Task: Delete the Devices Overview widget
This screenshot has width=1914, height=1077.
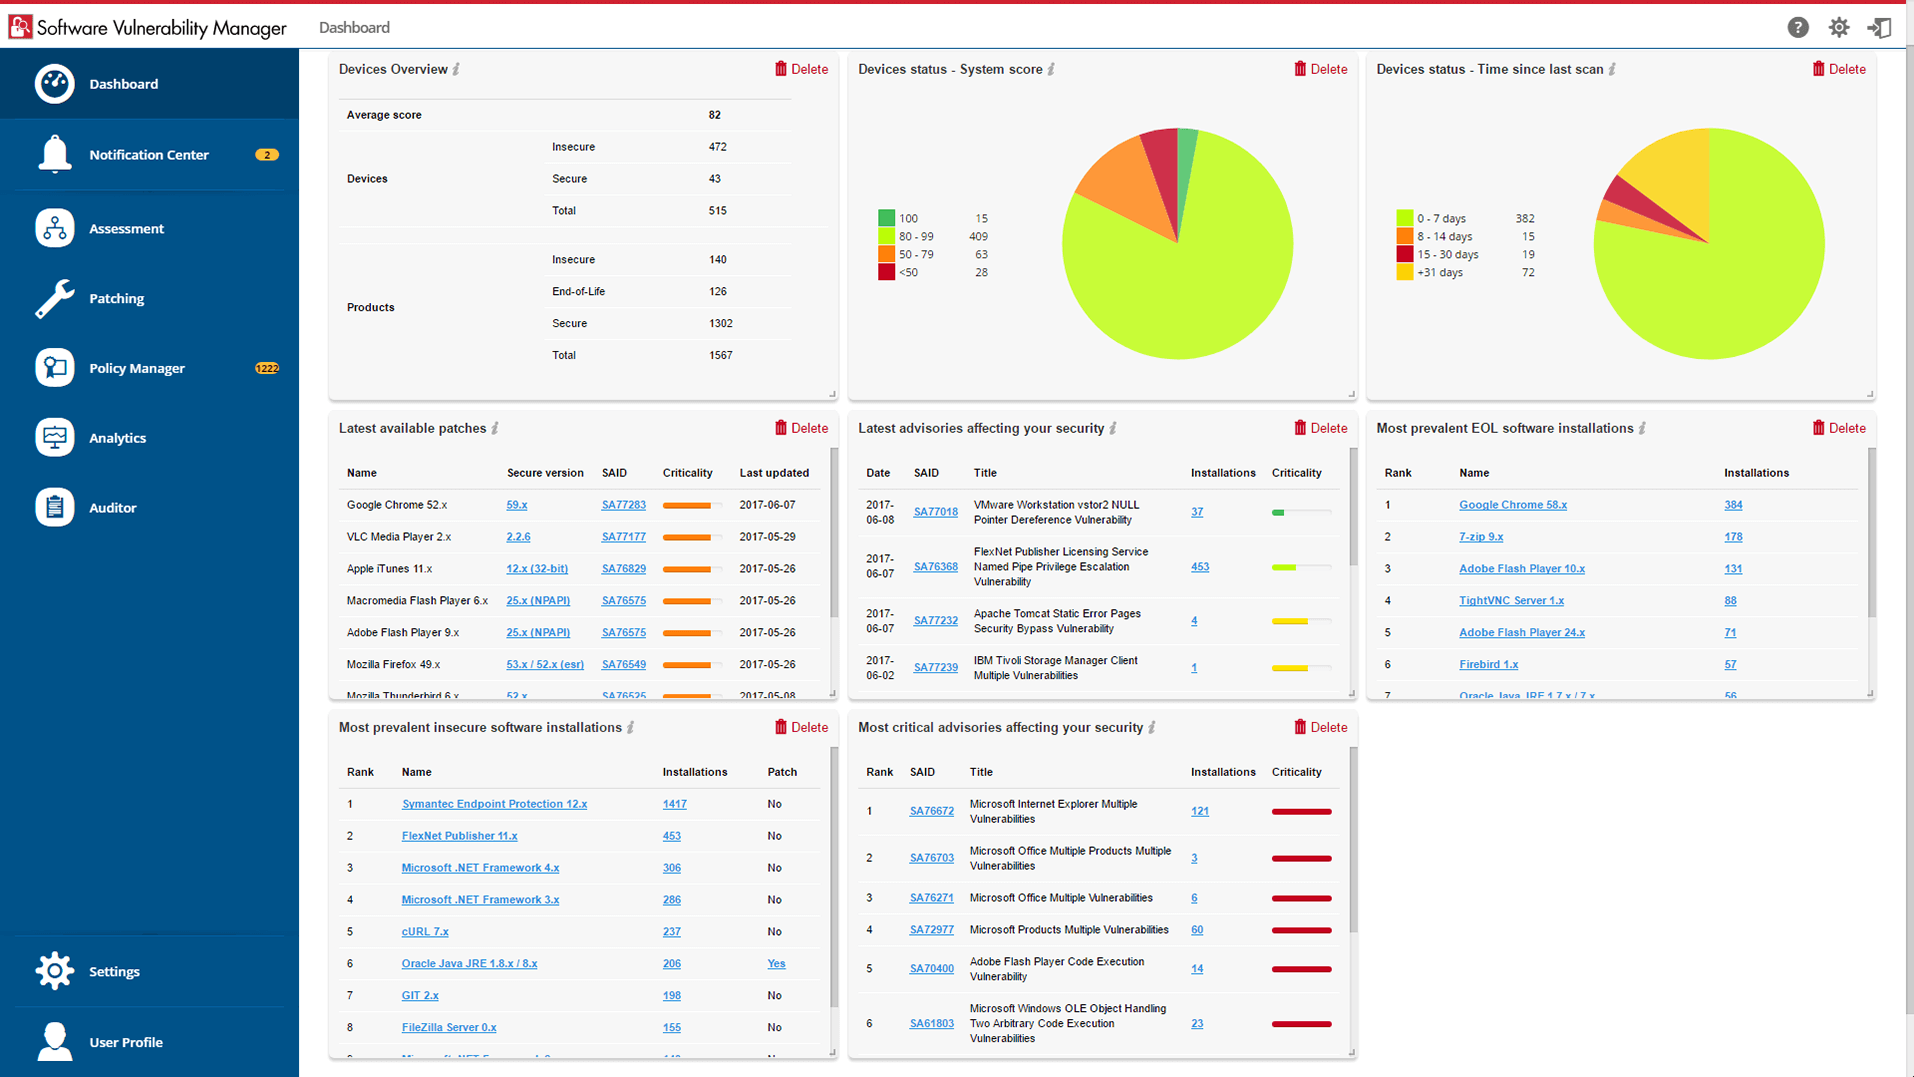Action: pos(801,69)
